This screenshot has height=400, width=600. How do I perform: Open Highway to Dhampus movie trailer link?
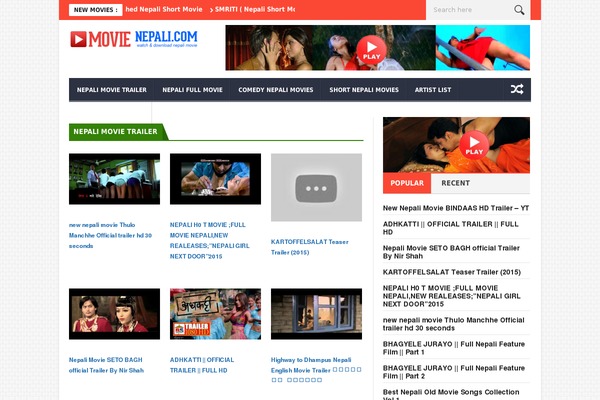click(x=316, y=370)
